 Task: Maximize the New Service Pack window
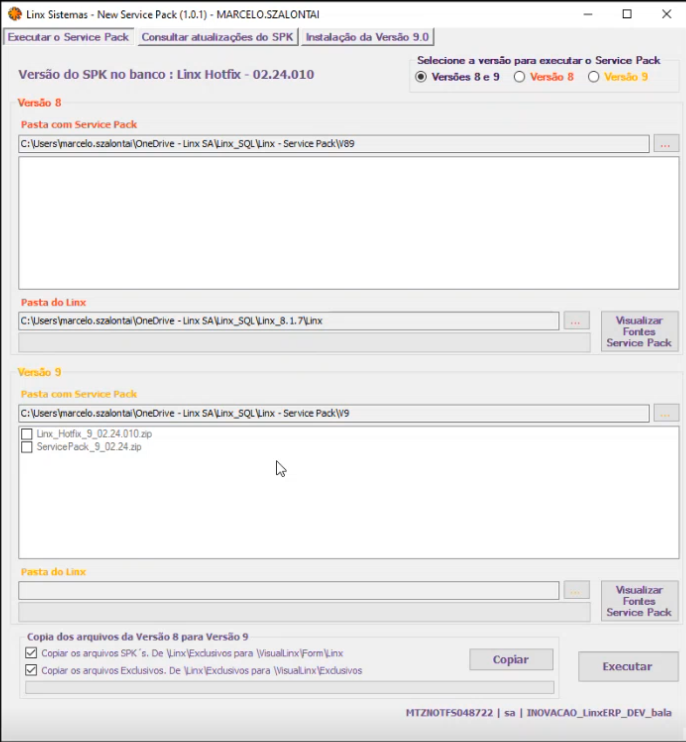pos(627,14)
